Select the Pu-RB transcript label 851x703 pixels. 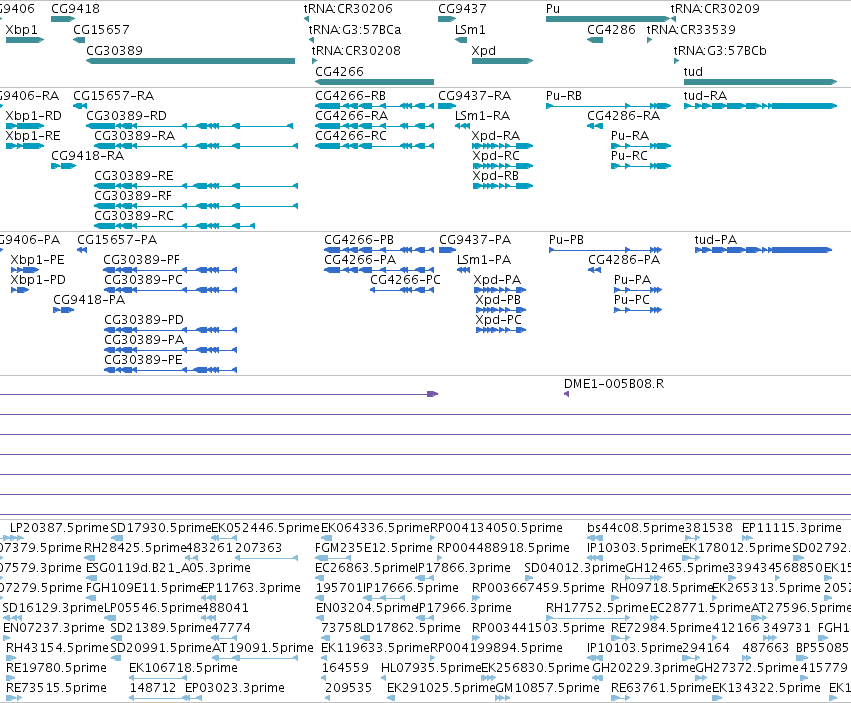pyautogui.click(x=564, y=96)
